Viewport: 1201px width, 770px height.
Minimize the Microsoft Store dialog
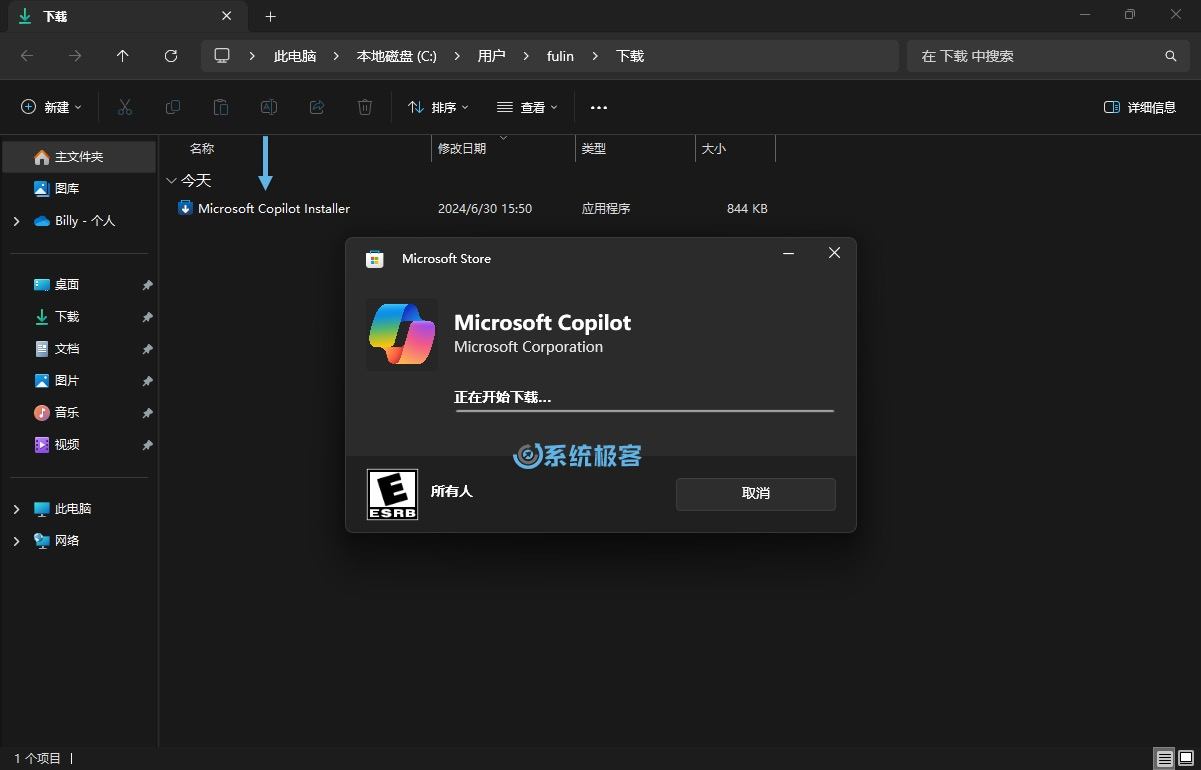(x=788, y=253)
